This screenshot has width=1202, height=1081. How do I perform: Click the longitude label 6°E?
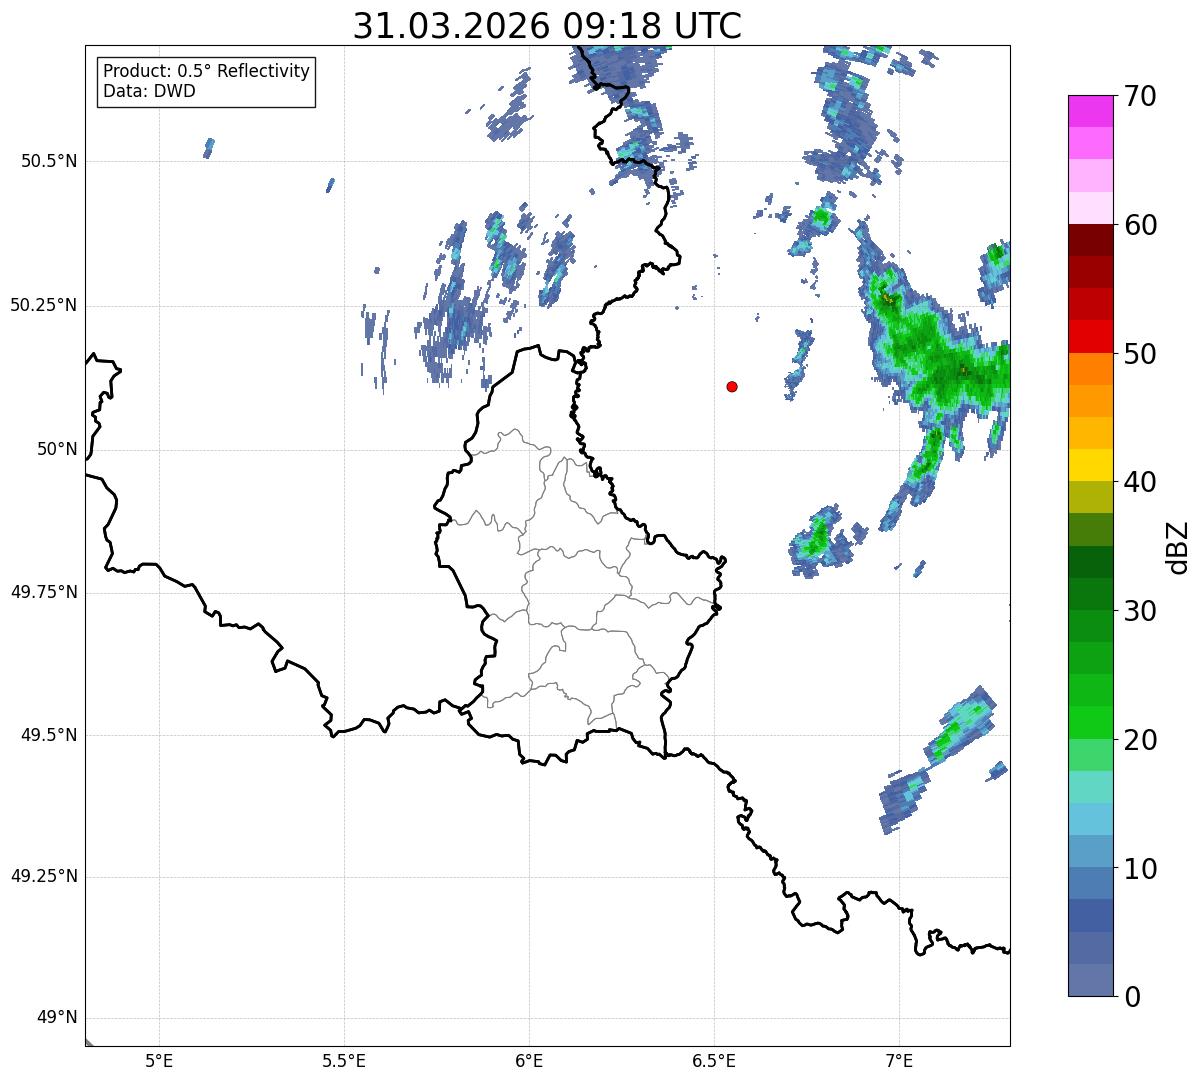[x=529, y=1060]
